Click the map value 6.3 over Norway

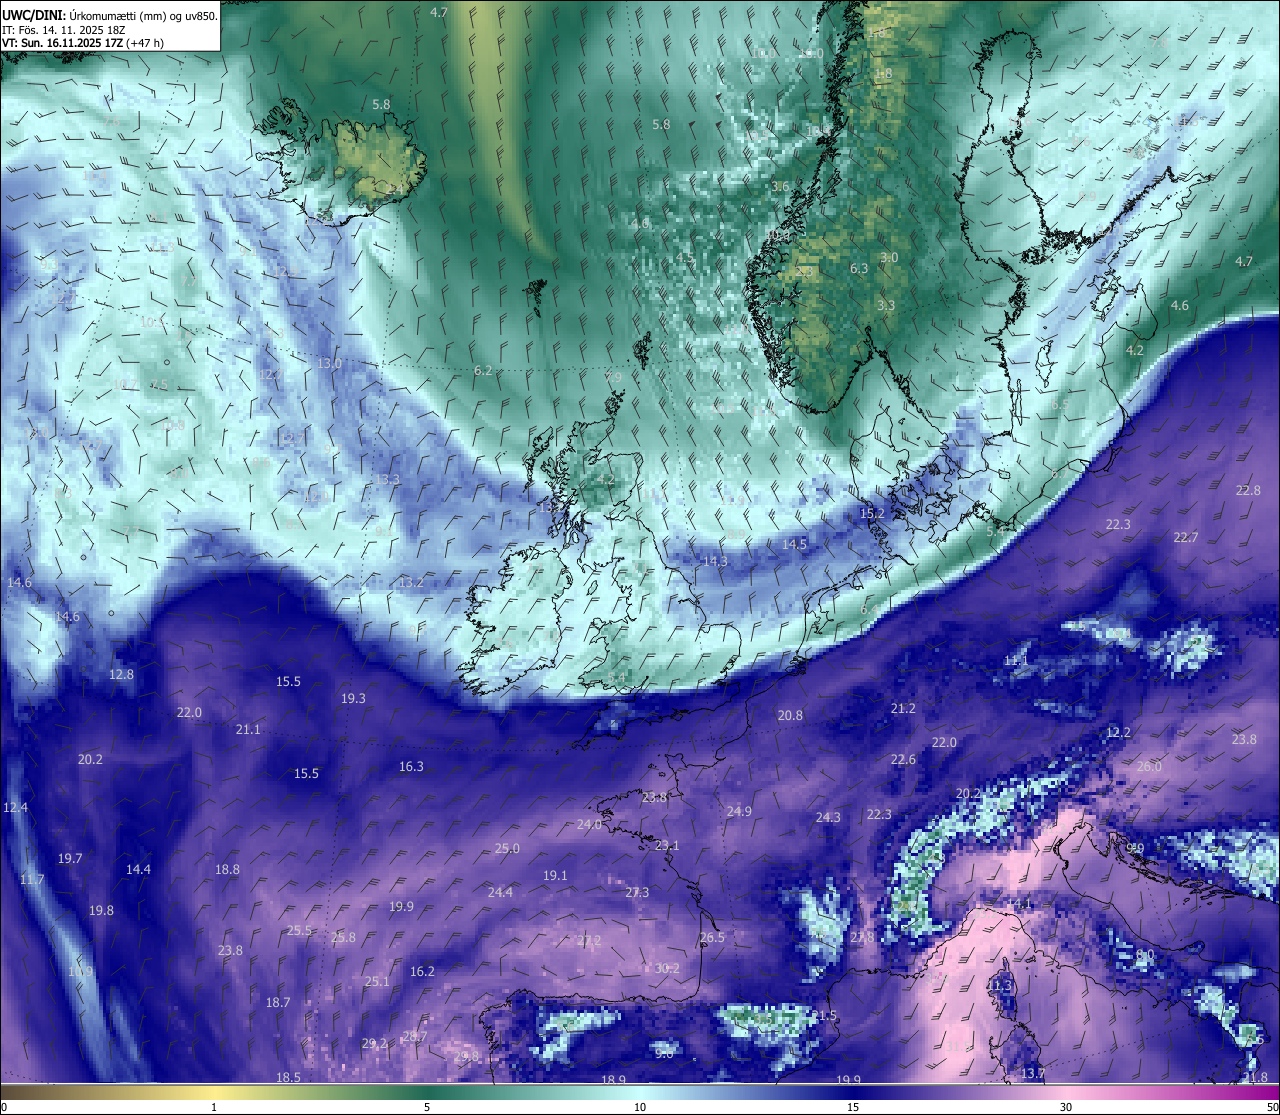pos(859,268)
